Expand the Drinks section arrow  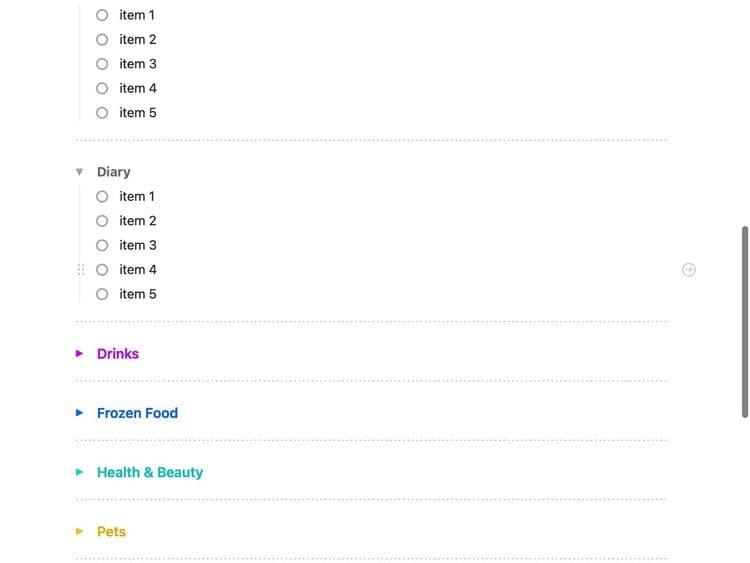tap(79, 353)
